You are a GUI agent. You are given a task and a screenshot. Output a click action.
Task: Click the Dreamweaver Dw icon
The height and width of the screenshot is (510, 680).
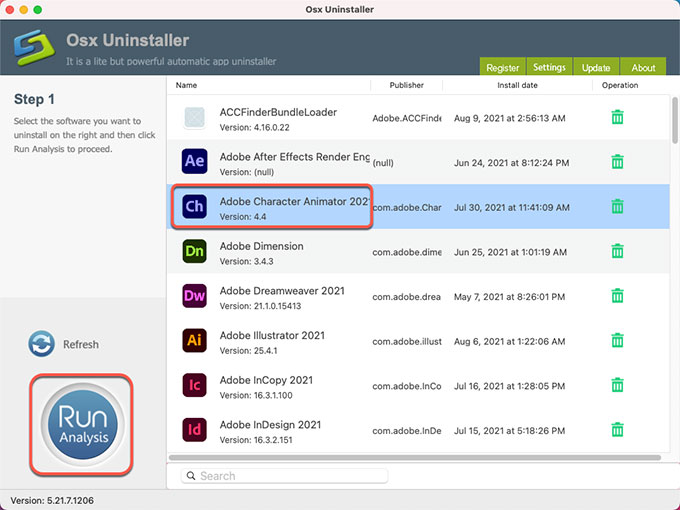pos(194,295)
